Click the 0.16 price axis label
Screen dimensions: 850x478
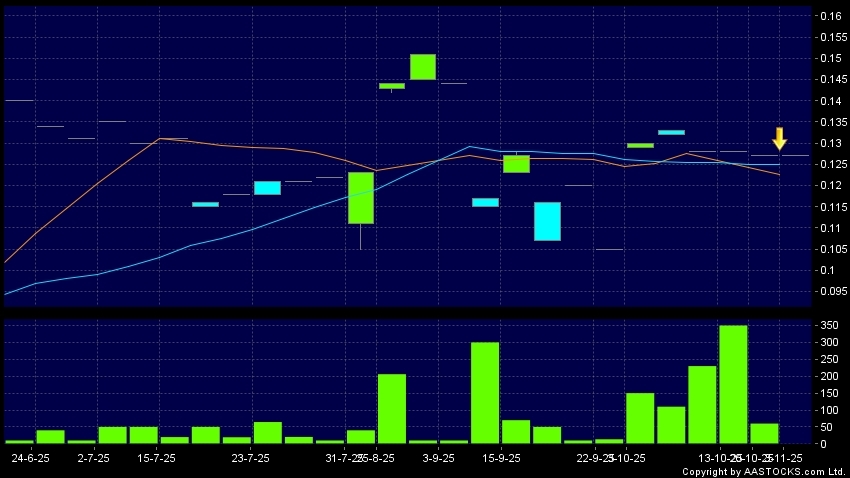tap(831, 17)
